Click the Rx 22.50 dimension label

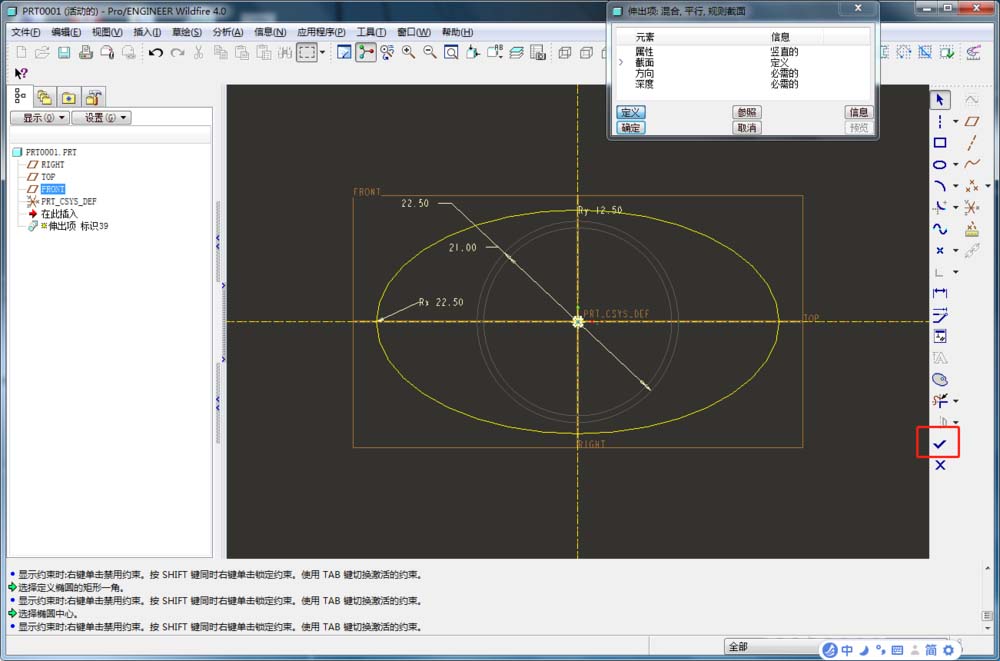click(x=441, y=302)
